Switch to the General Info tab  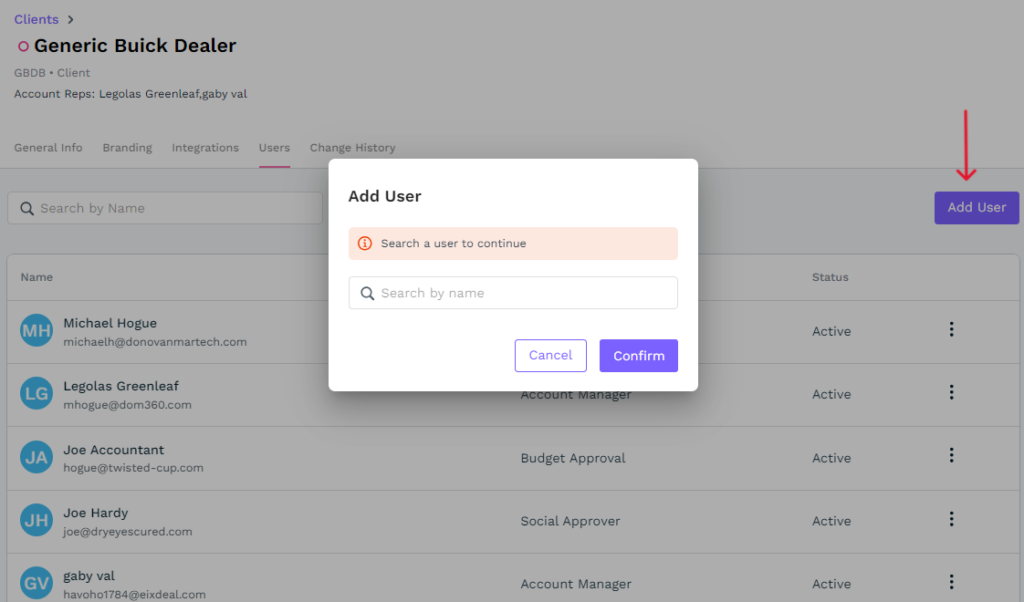[x=48, y=147]
